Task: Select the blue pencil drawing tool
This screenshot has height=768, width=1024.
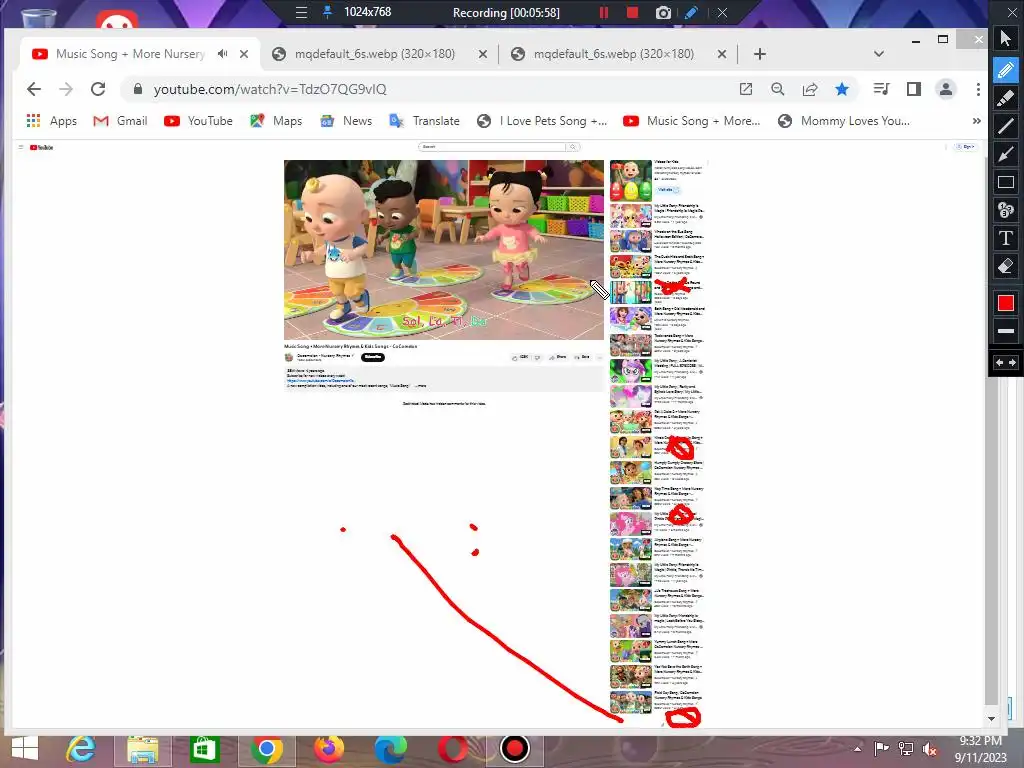Action: pyautogui.click(x=1006, y=69)
